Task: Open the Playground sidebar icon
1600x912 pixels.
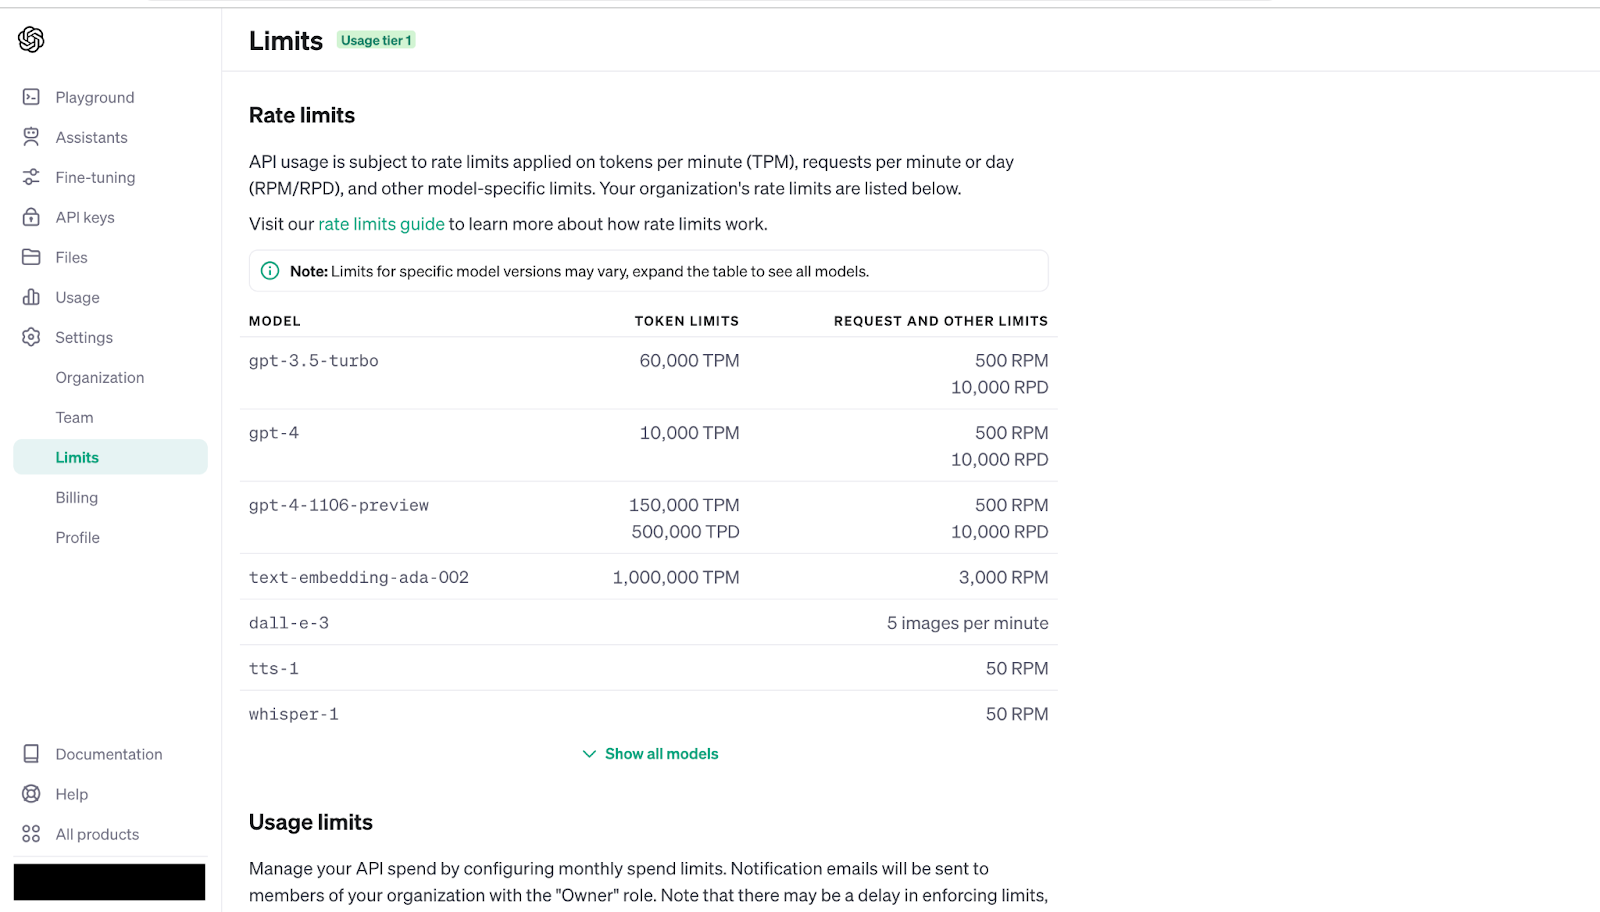Action: click(x=31, y=97)
